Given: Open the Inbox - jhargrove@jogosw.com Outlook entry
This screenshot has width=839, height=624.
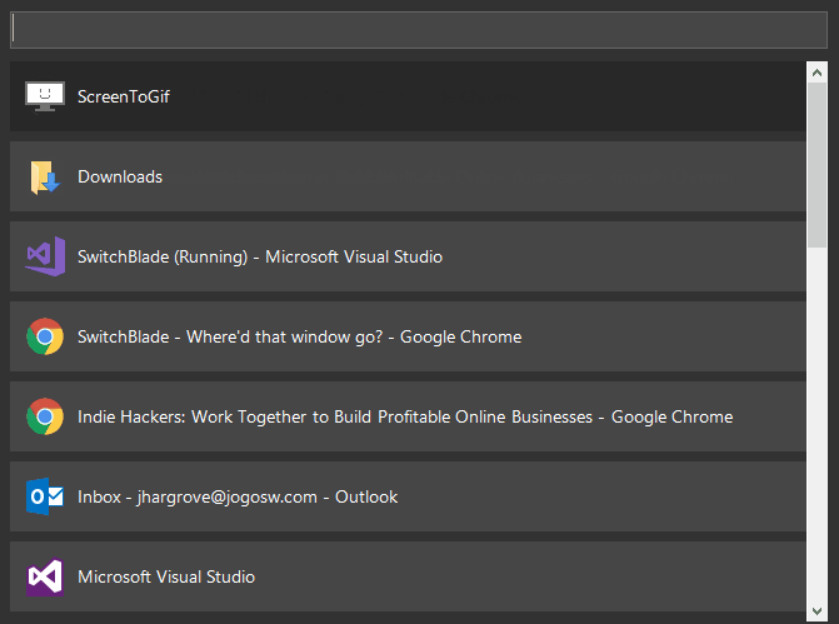Looking at the screenshot, I should pos(237,497).
